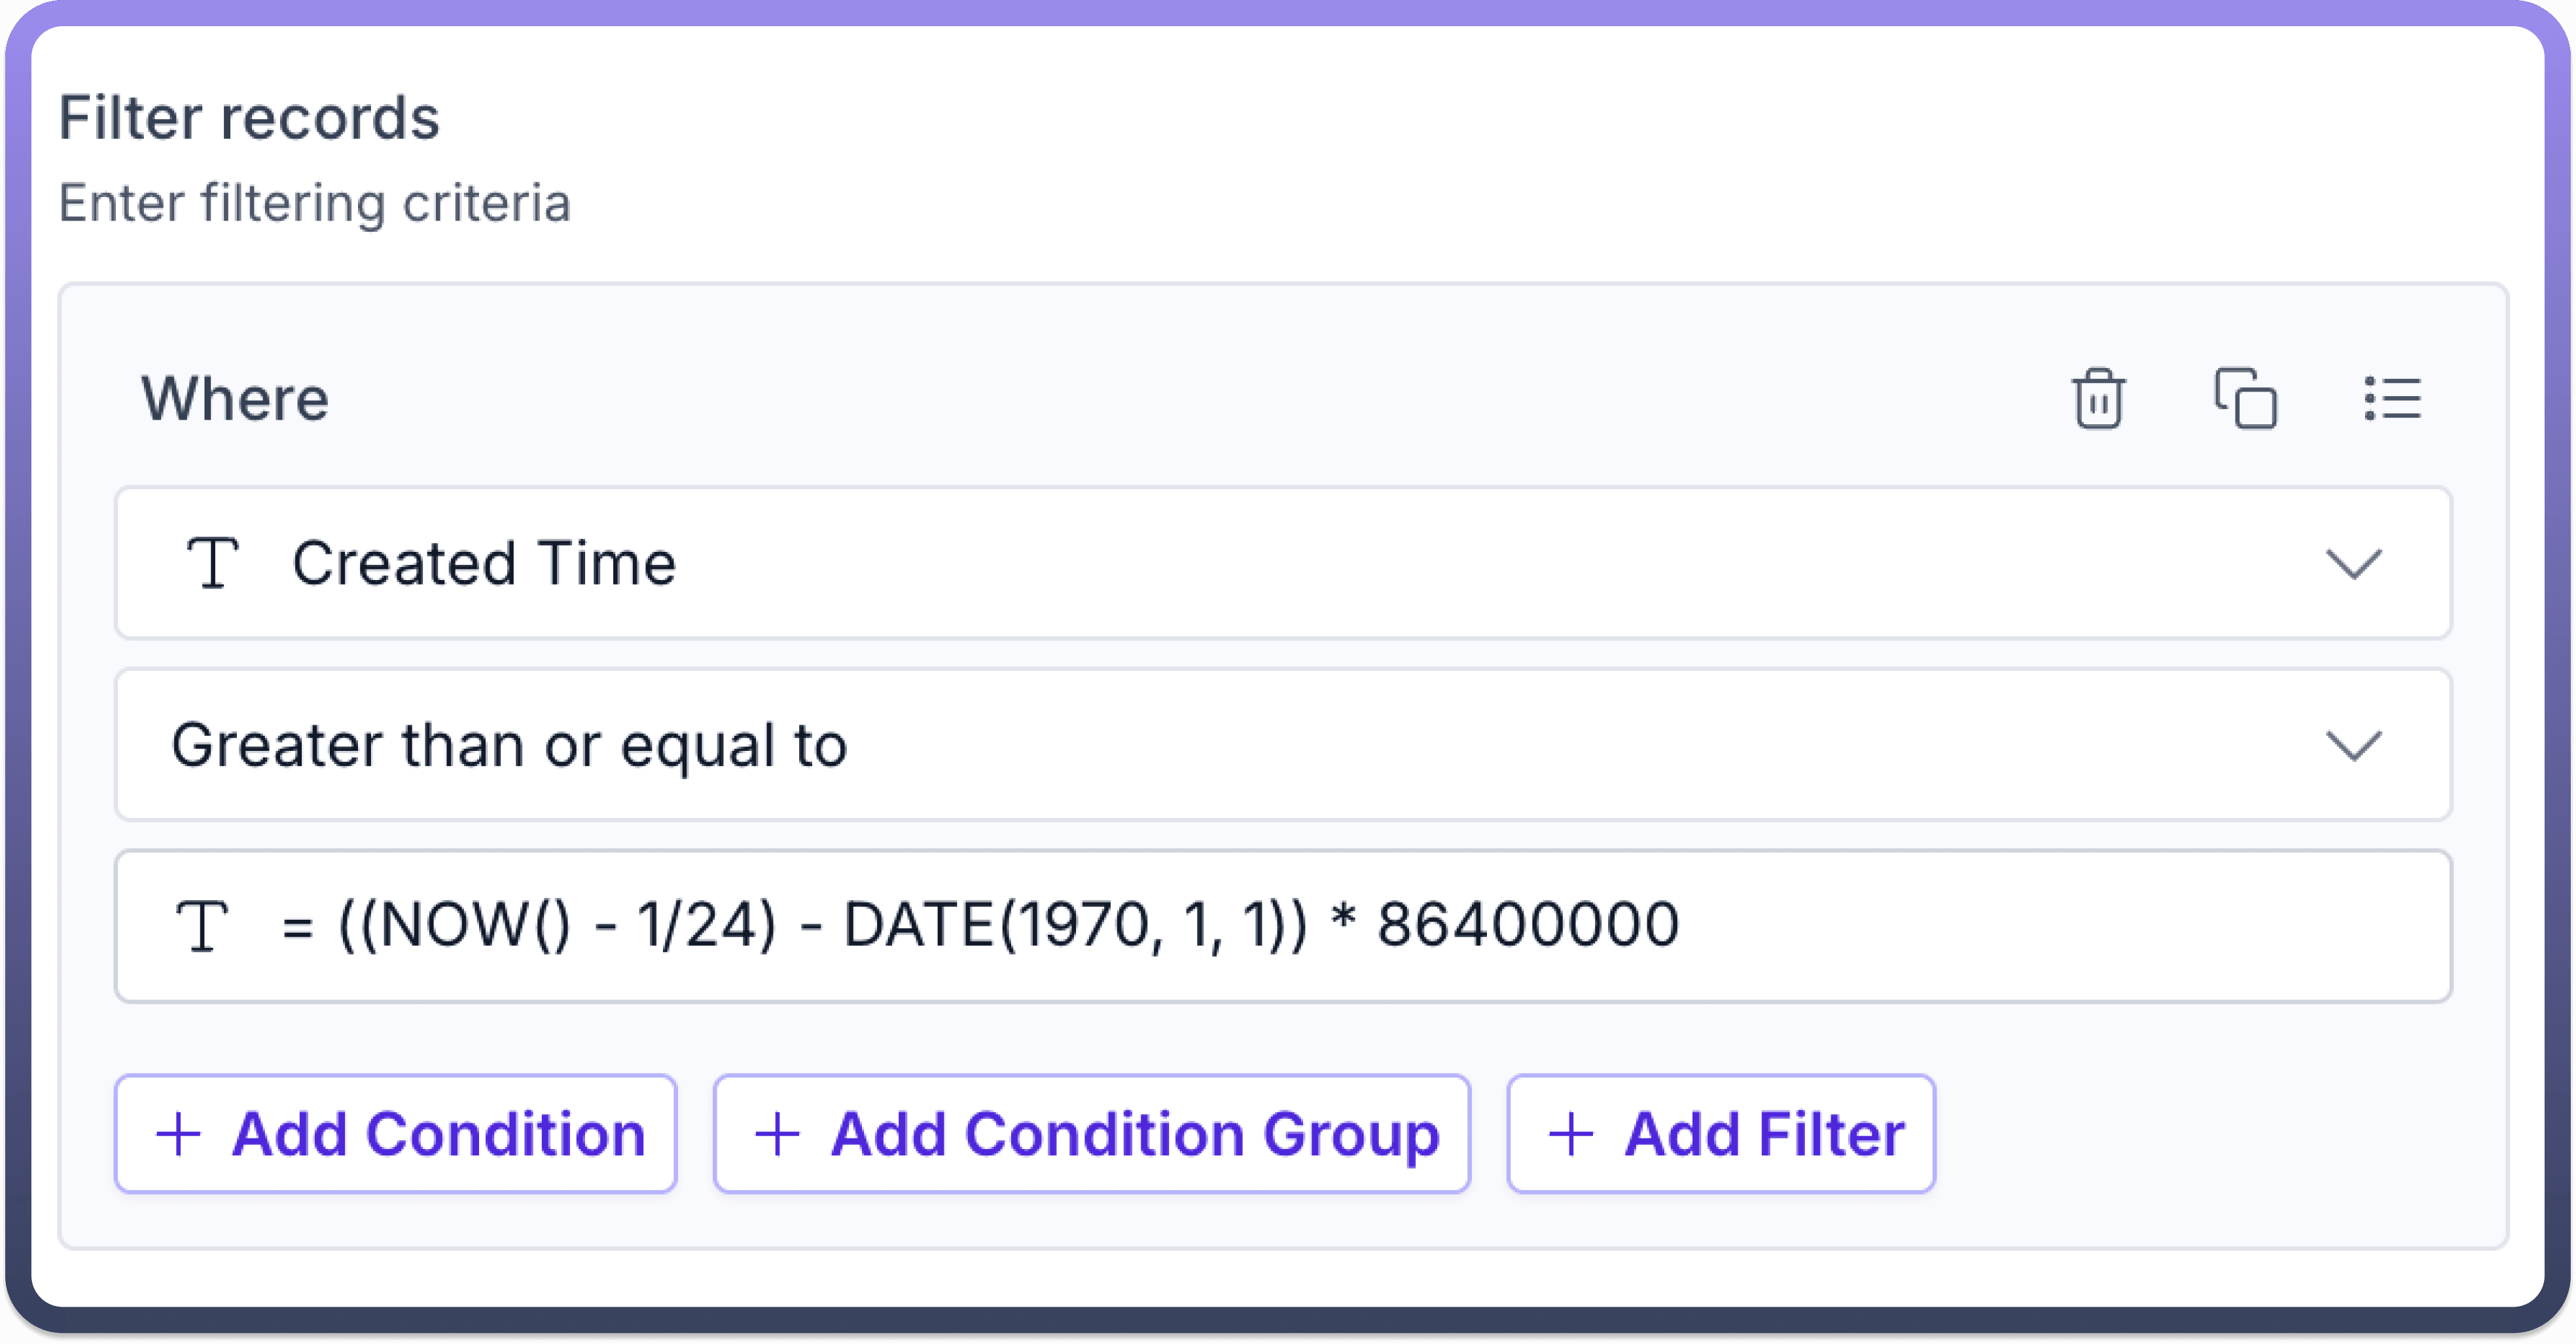Click the Enter filtering criteria text
2576x1344 pixels.
pyautogui.click(x=314, y=203)
